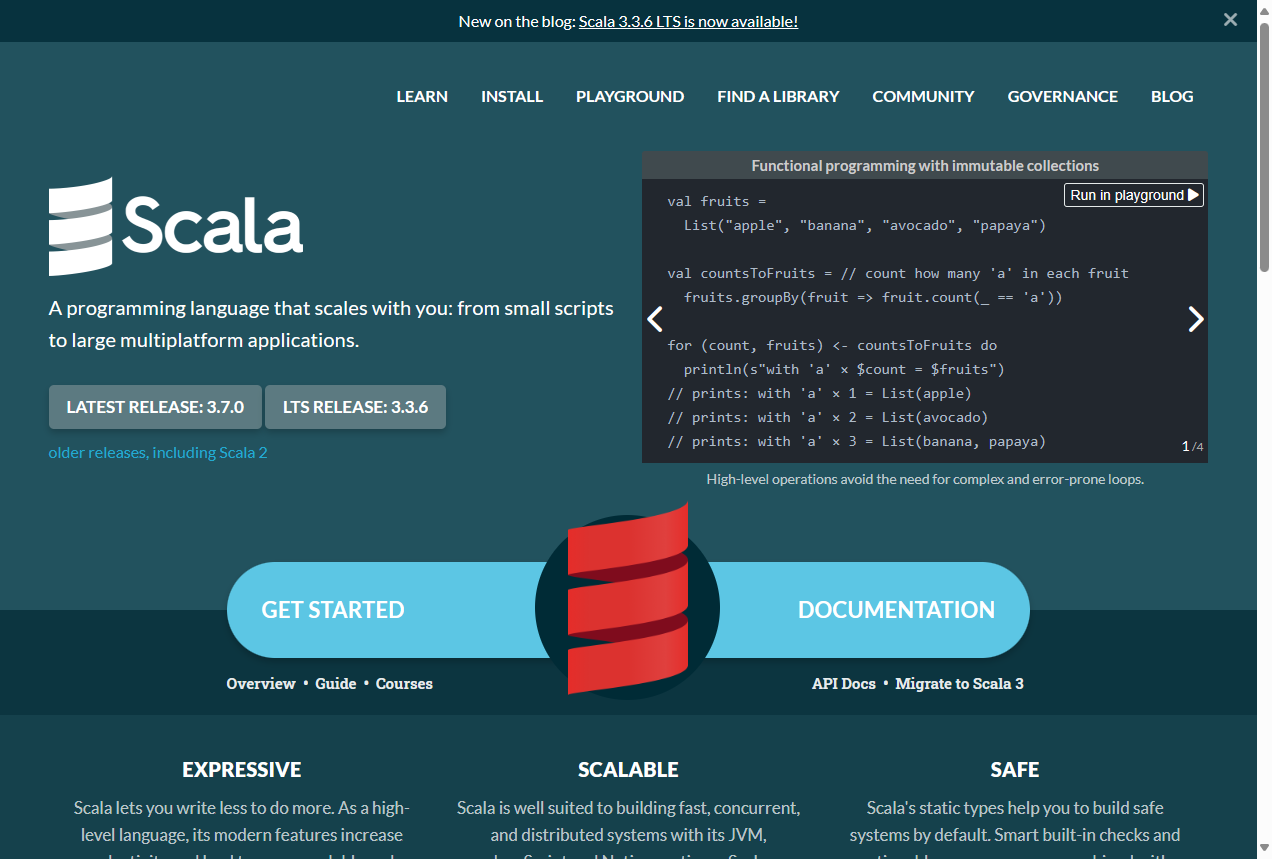Run the code sample in playground
The width and height of the screenshot is (1272, 859).
coord(1133,195)
